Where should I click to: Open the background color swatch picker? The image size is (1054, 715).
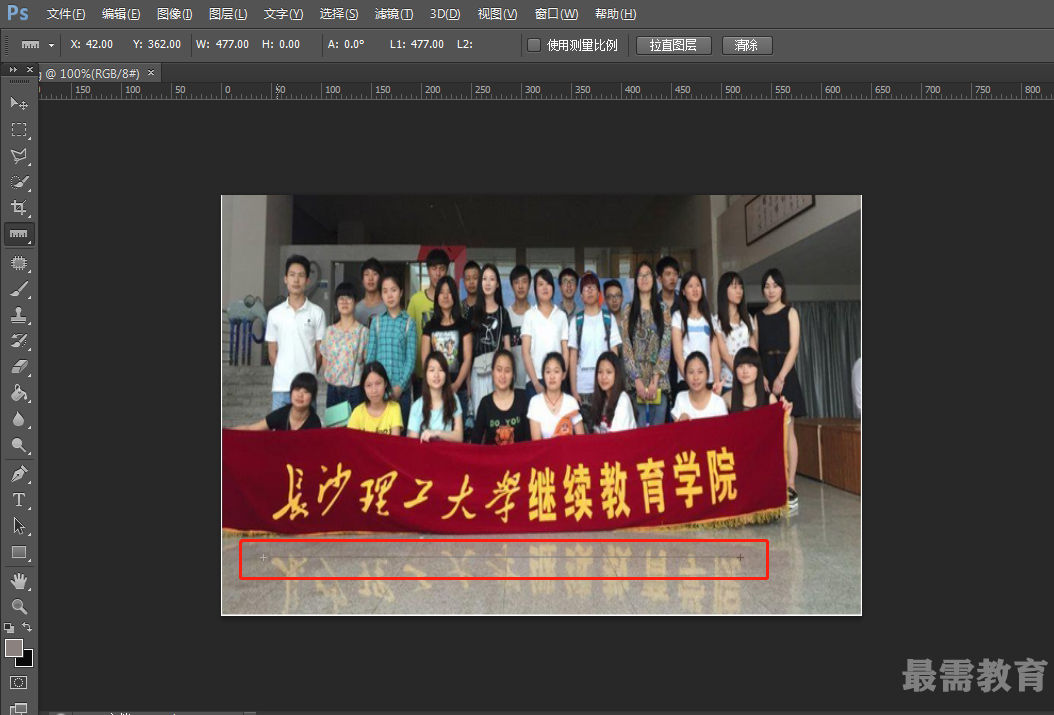pos(26,660)
